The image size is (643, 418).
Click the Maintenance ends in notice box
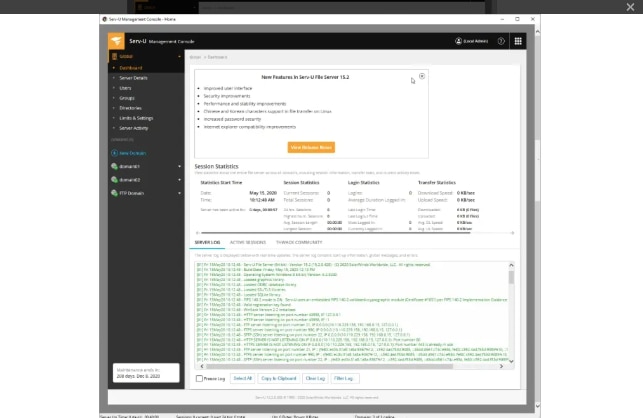point(146,373)
